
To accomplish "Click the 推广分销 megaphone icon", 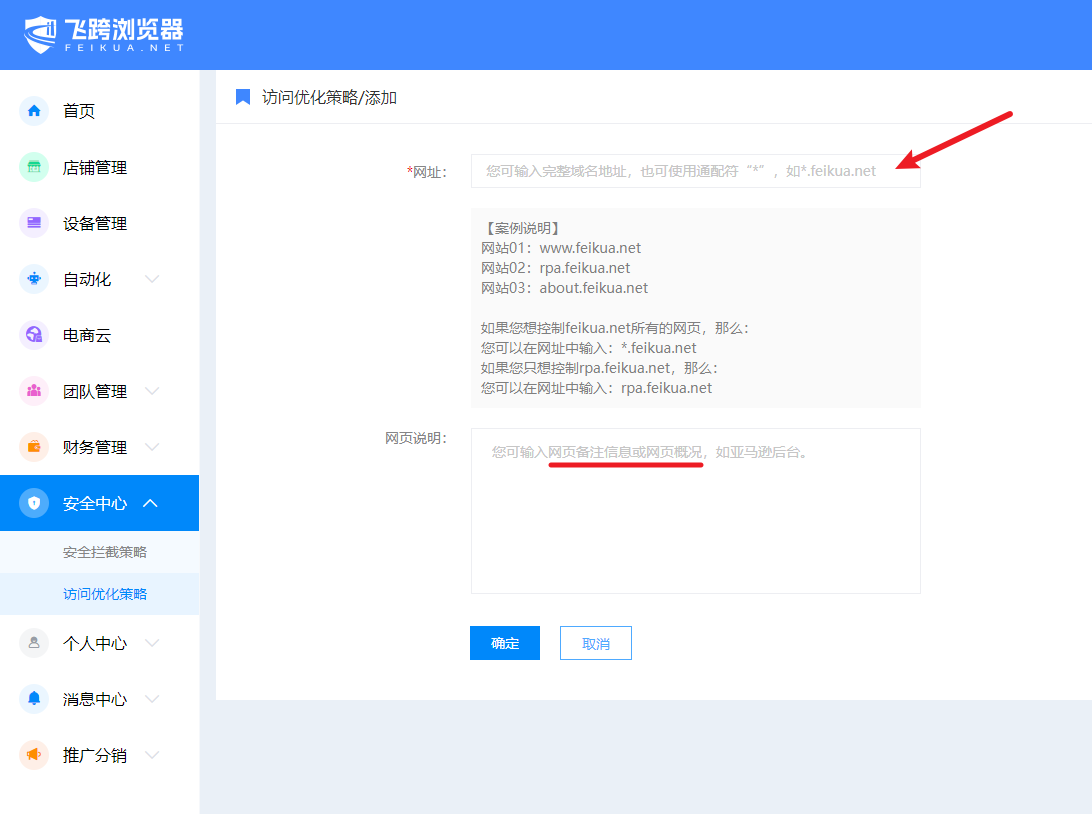I will coord(34,755).
